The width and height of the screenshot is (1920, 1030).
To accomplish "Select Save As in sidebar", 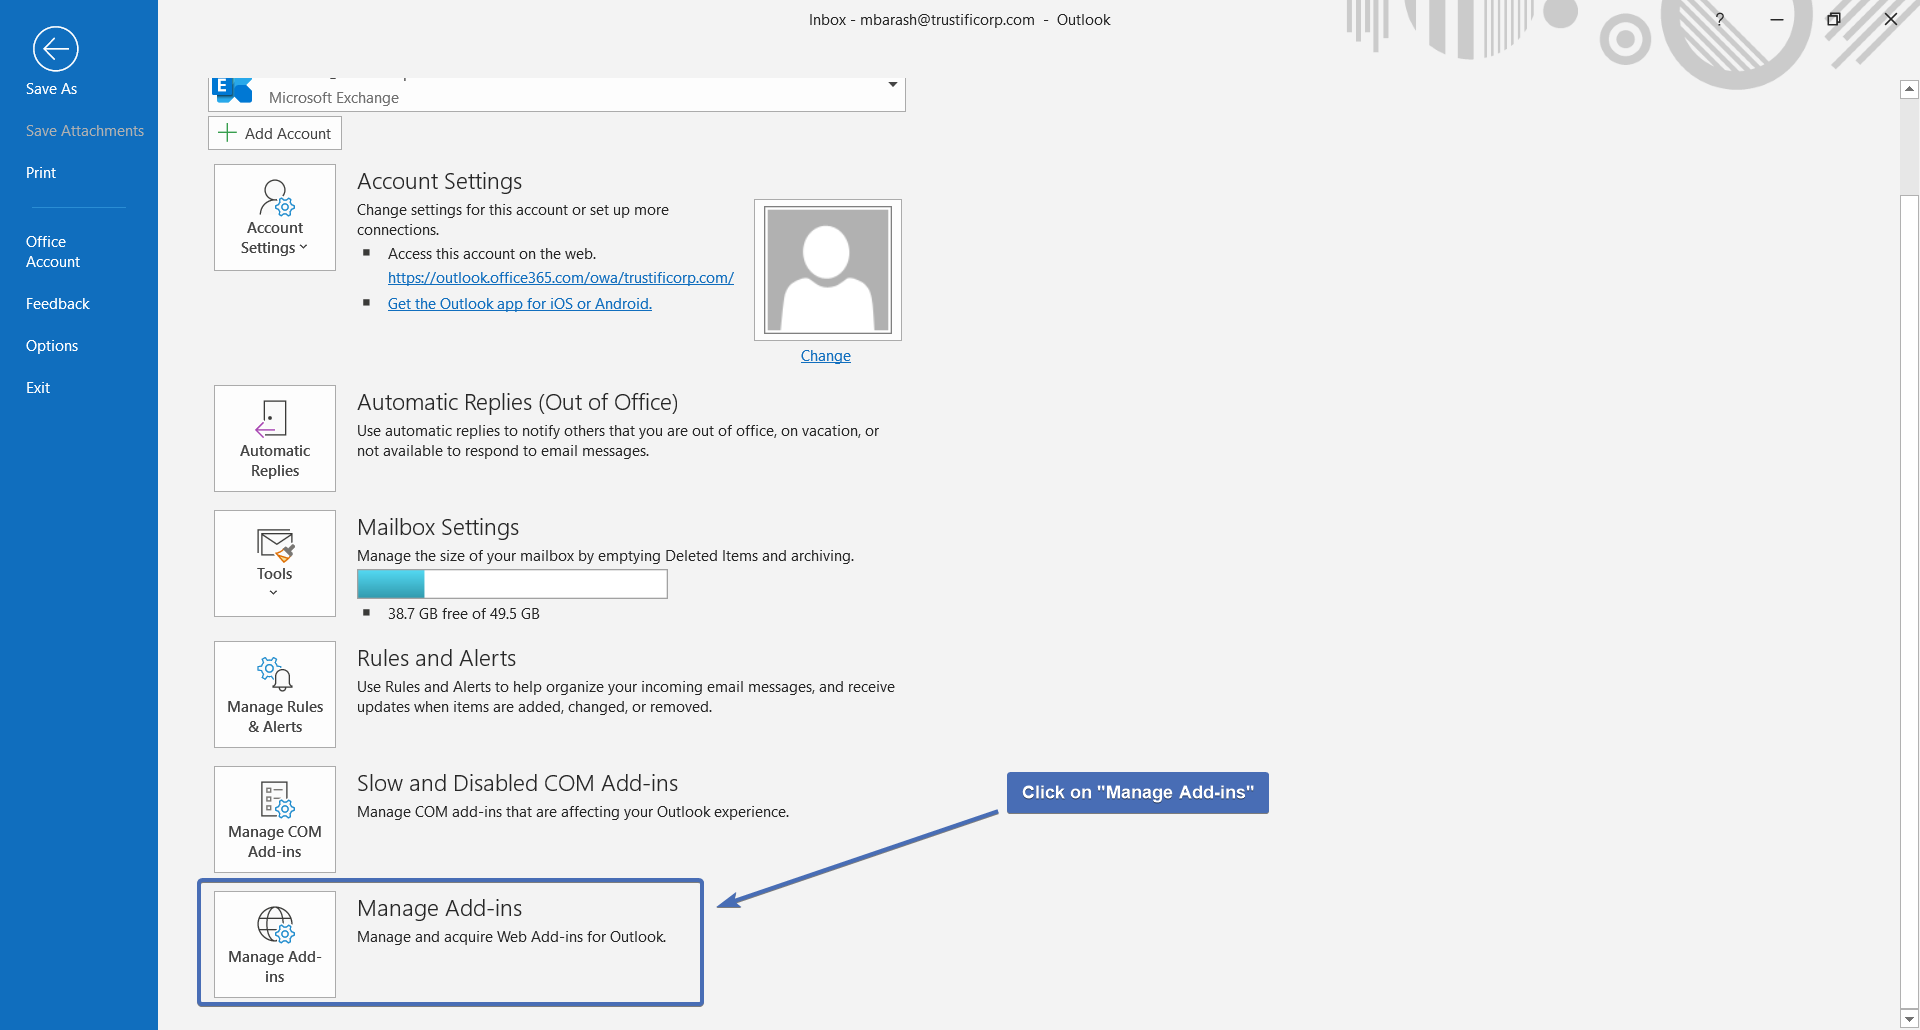I will 51,89.
